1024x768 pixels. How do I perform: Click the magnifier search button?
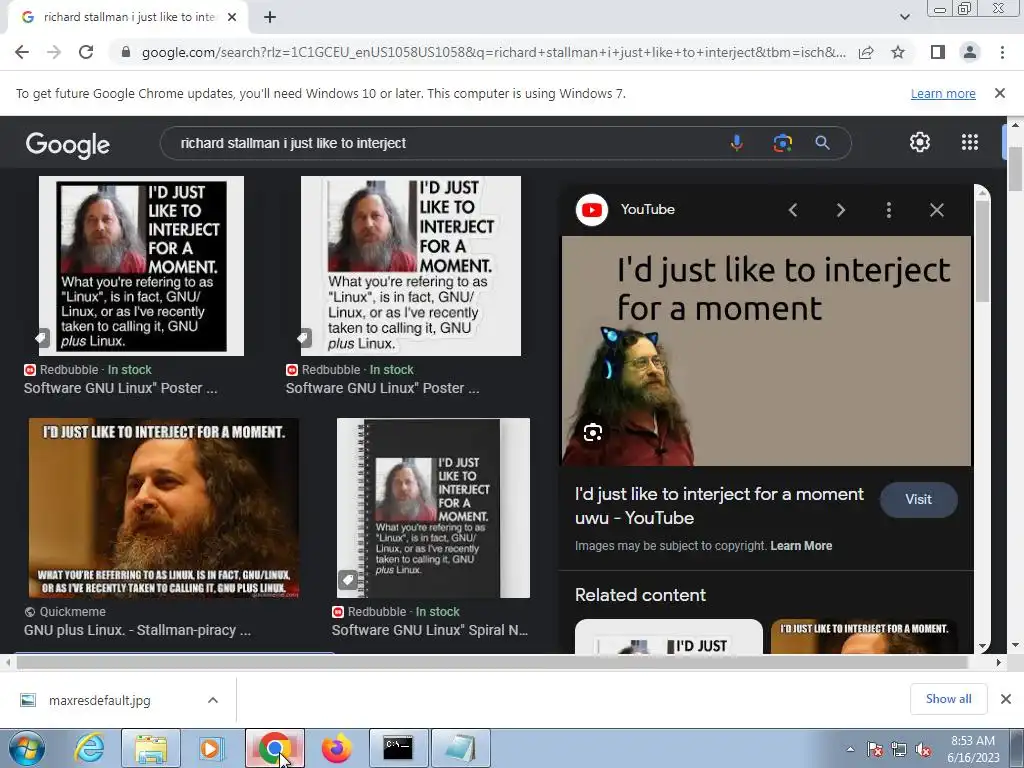point(822,143)
